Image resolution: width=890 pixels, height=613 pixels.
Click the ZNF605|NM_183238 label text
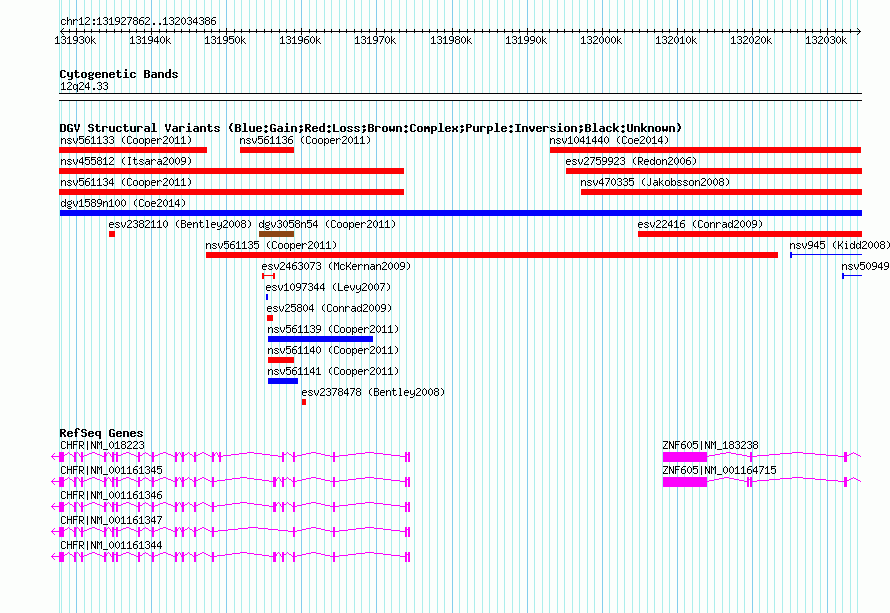(711, 446)
